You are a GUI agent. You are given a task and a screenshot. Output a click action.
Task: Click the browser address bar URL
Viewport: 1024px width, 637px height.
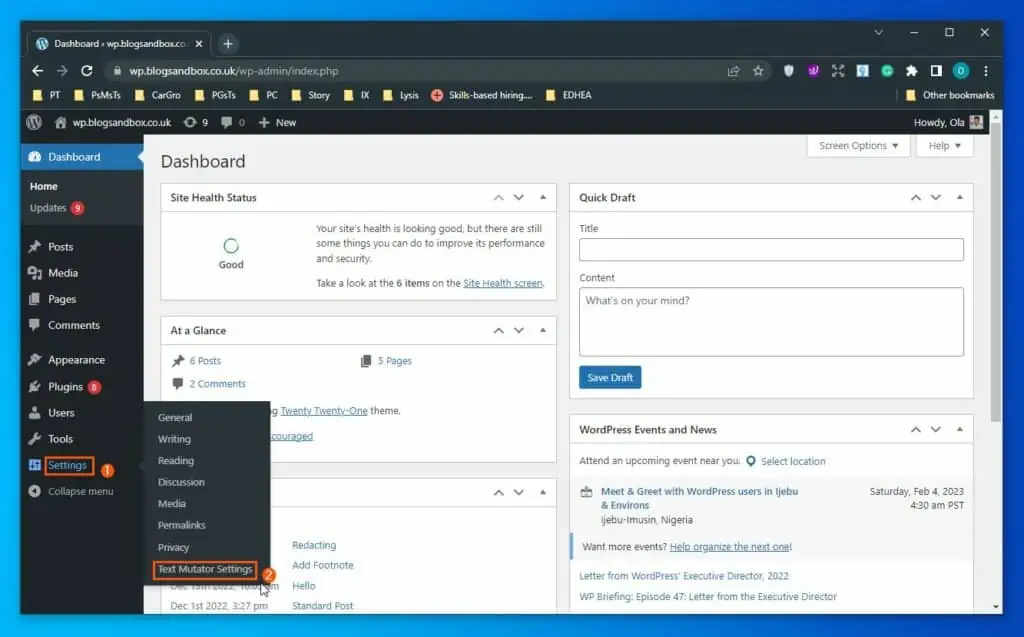pos(234,71)
